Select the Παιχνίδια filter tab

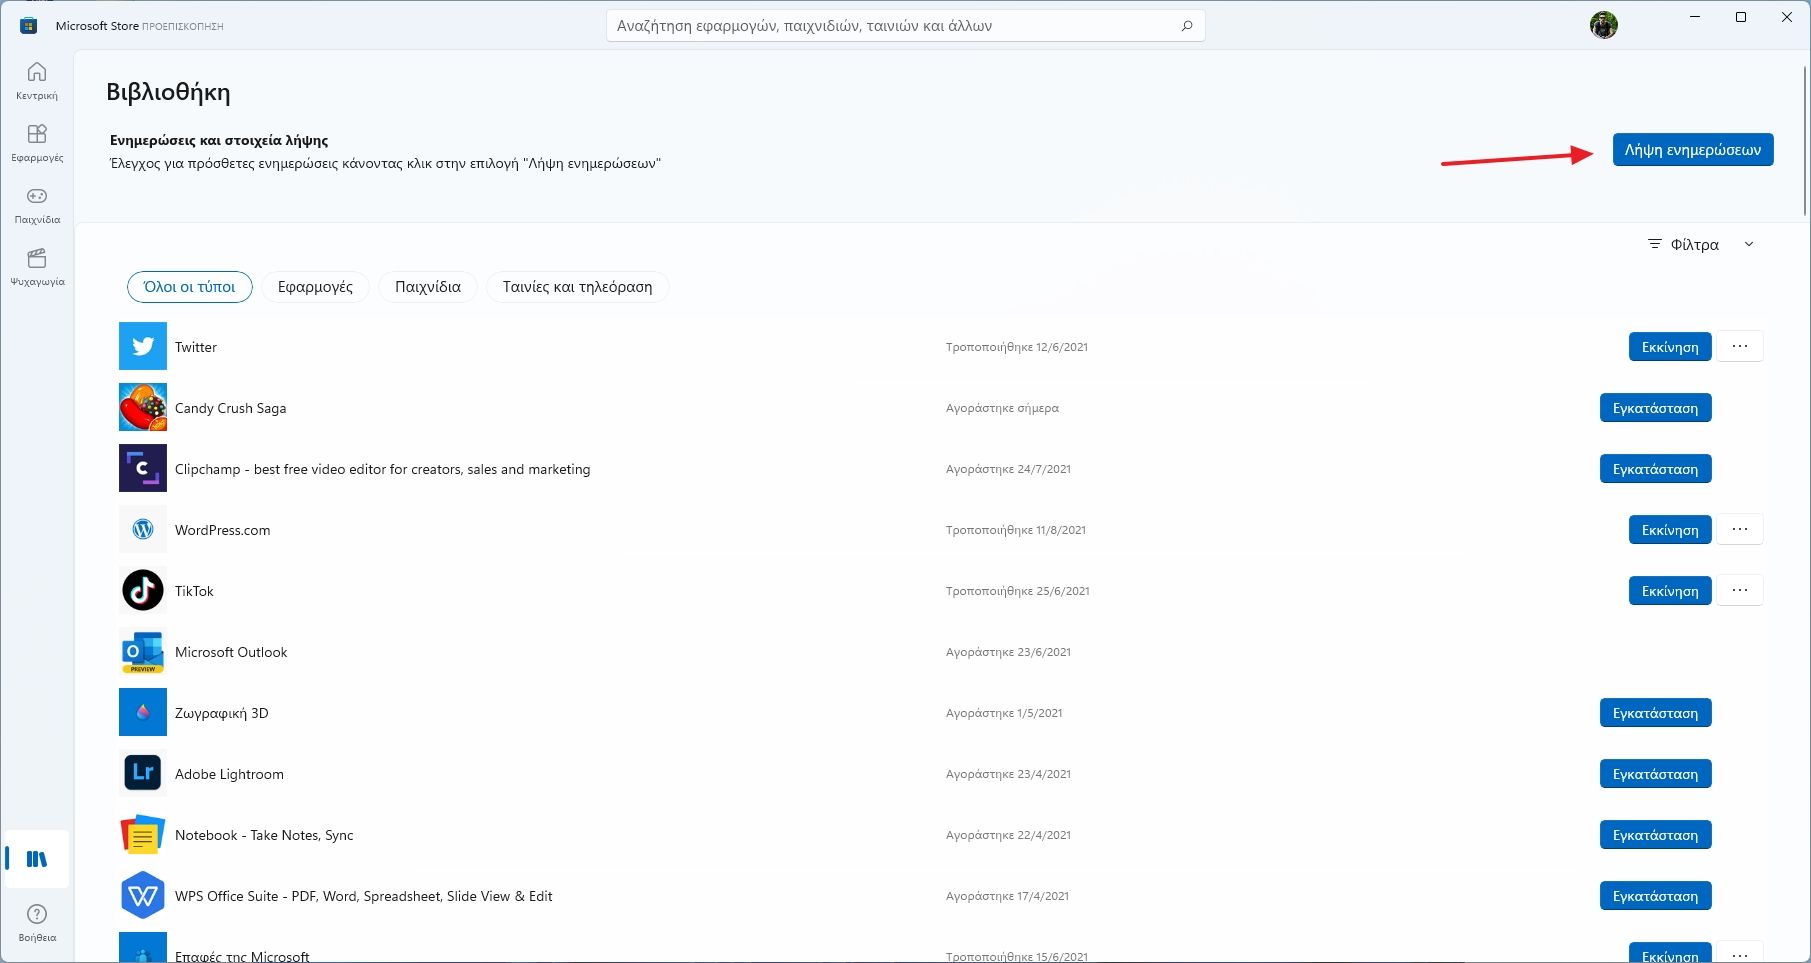tap(428, 287)
